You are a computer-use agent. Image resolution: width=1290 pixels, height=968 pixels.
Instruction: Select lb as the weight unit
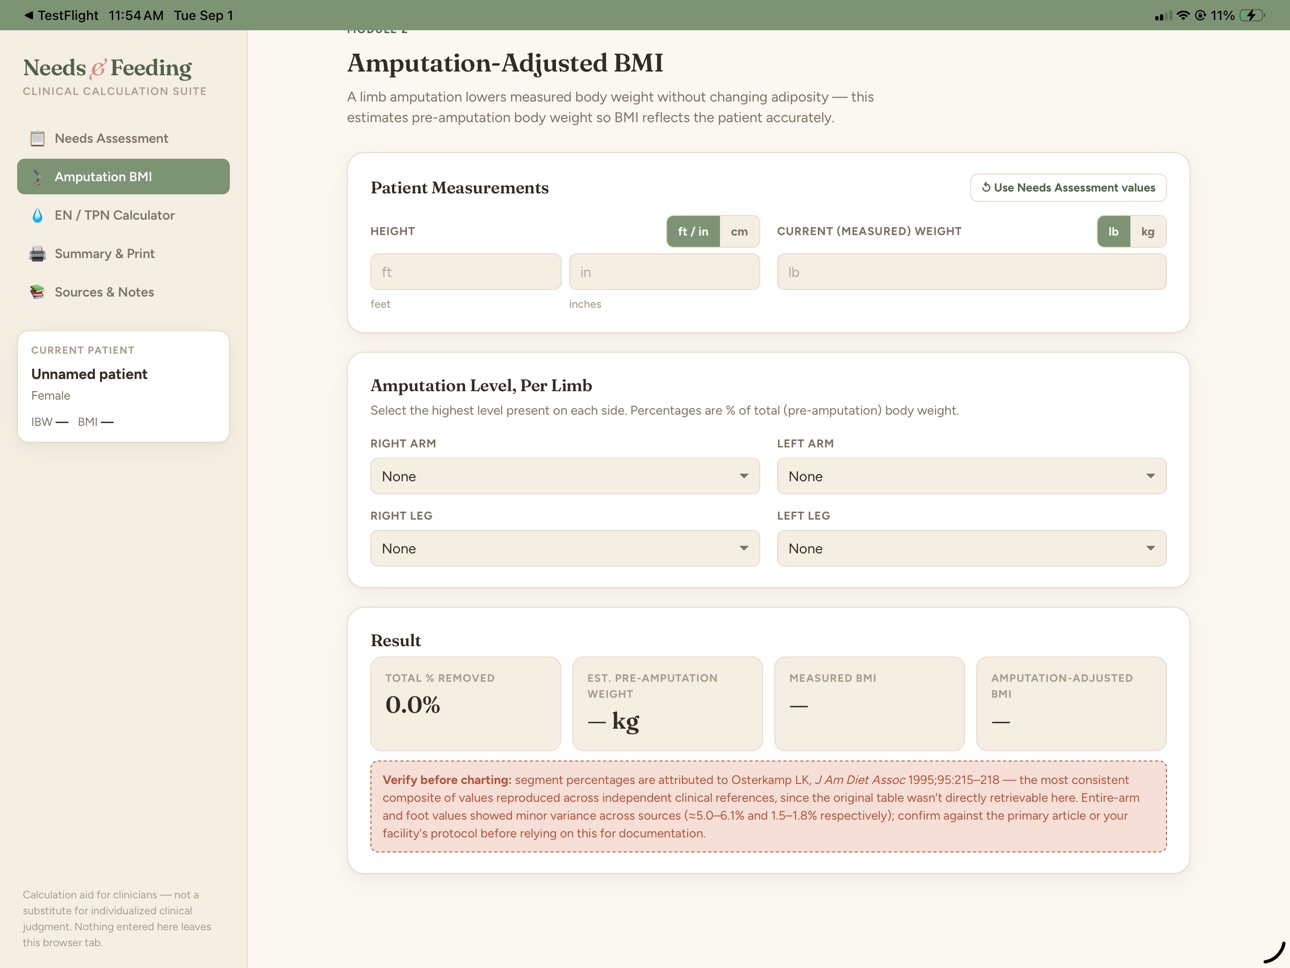click(x=1113, y=231)
